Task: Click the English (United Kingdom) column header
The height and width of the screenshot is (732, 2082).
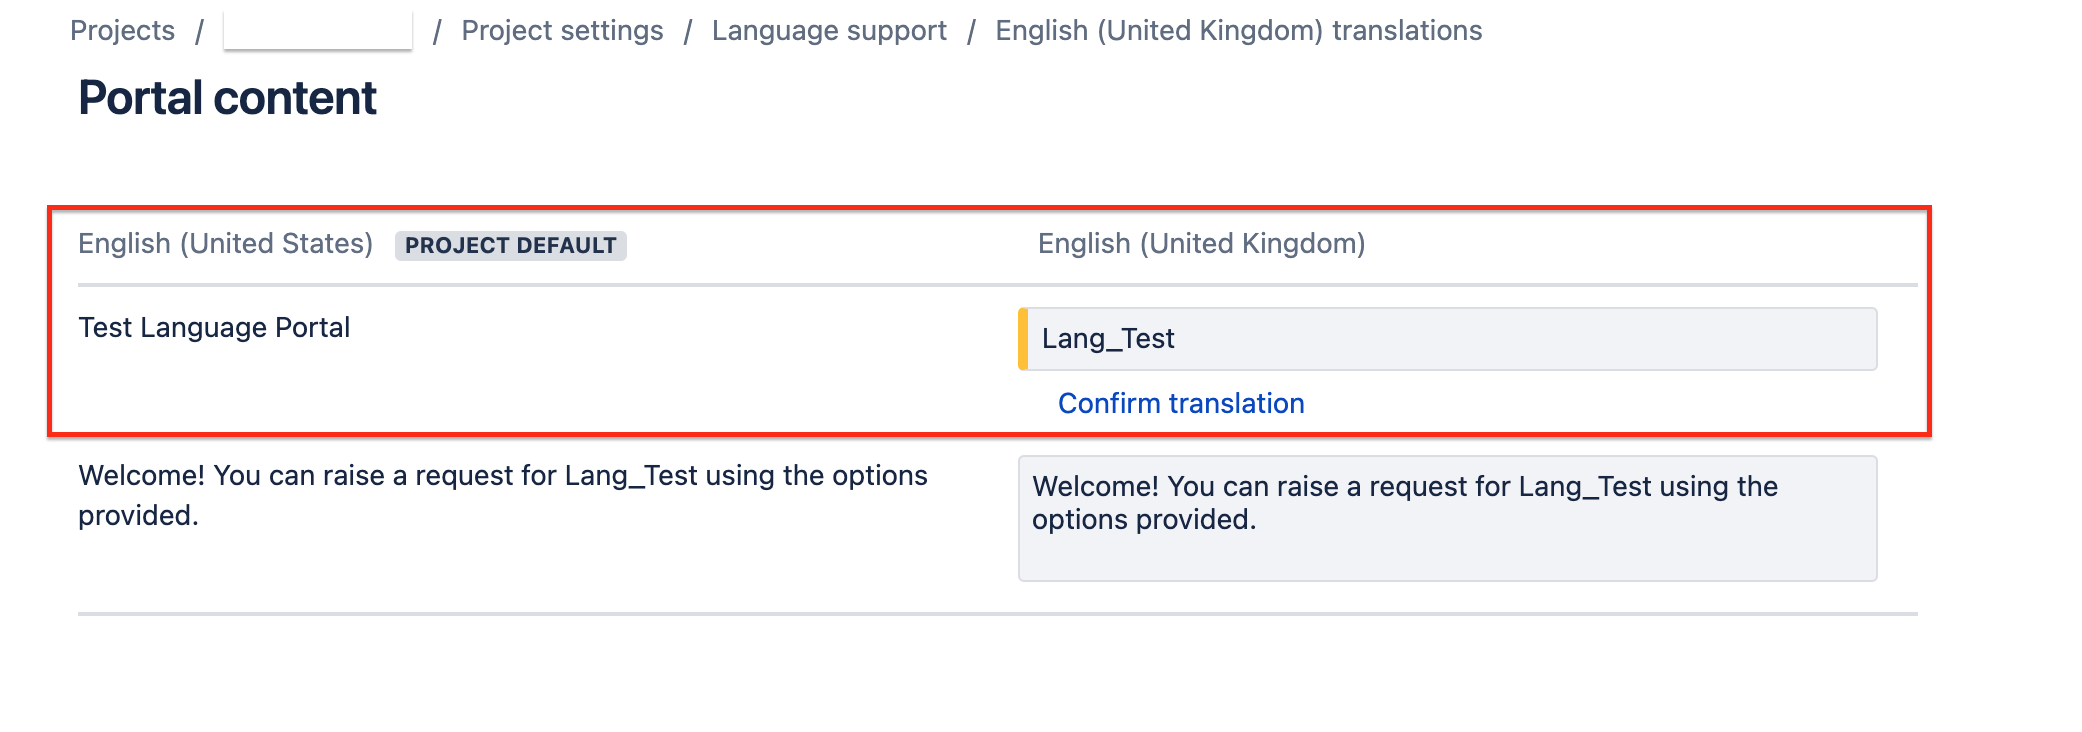Action: 1201,243
